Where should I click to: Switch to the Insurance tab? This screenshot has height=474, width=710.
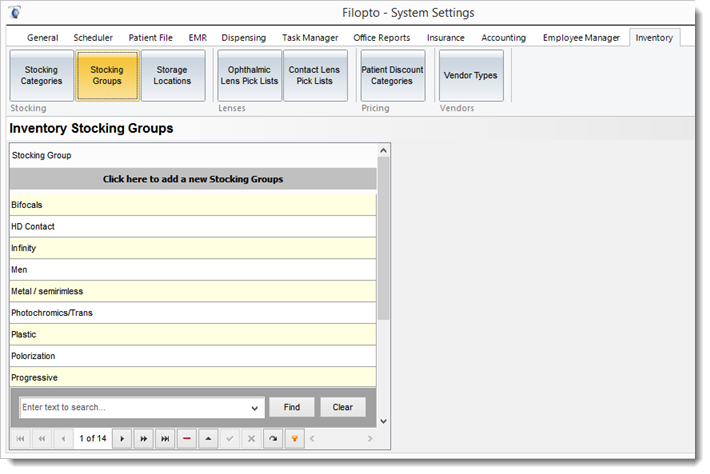click(x=446, y=38)
